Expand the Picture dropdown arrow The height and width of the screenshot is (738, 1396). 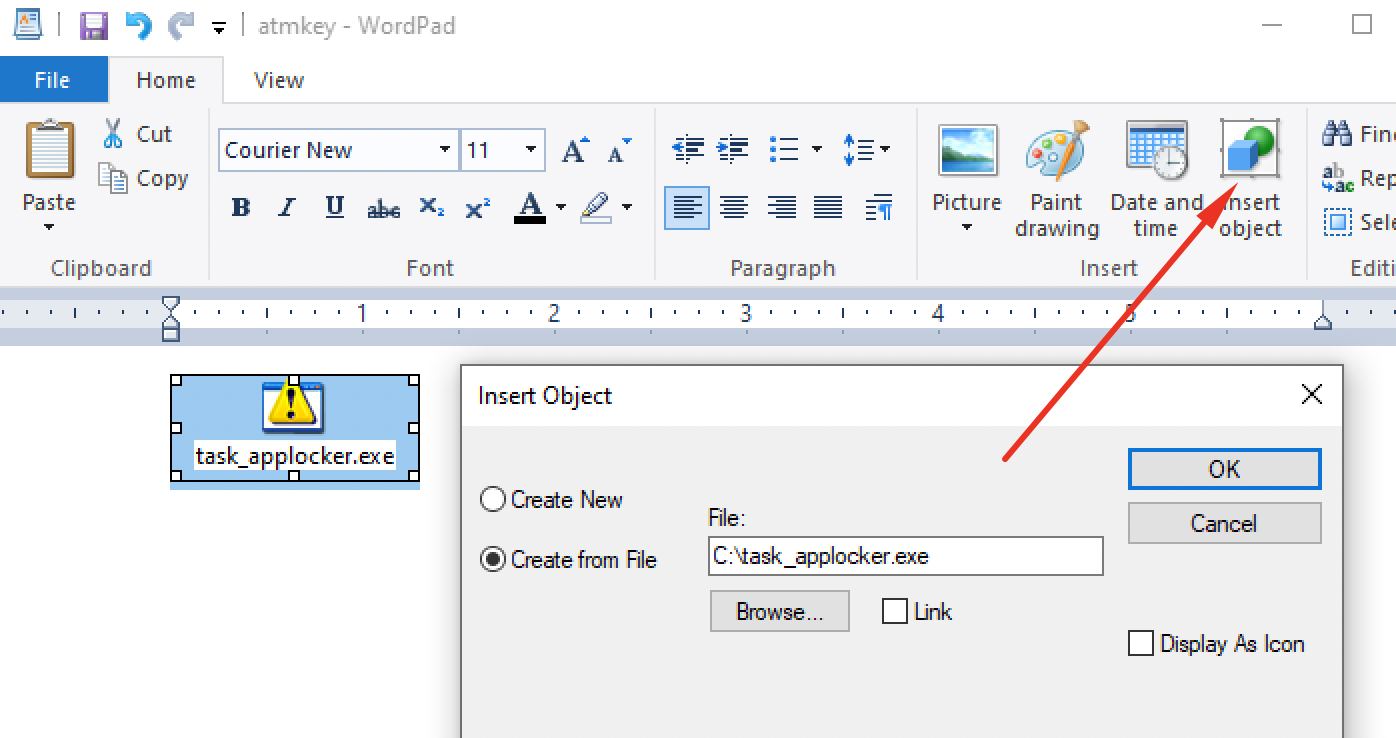(967, 228)
